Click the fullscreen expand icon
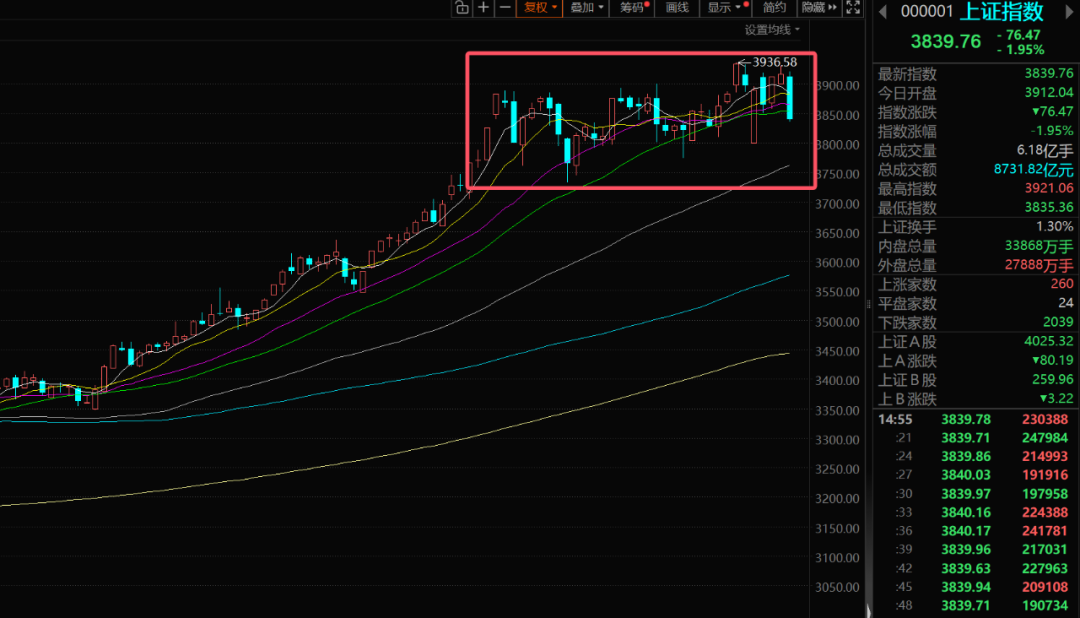The height and width of the screenshot is (618, 1080). [x=853, y=8]
